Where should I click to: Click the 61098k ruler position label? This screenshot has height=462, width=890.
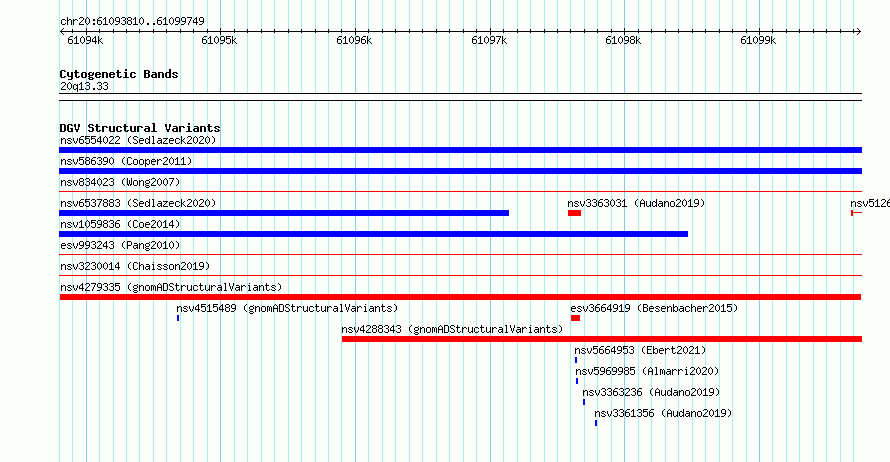pyautogui.click(x=623, y=40)
